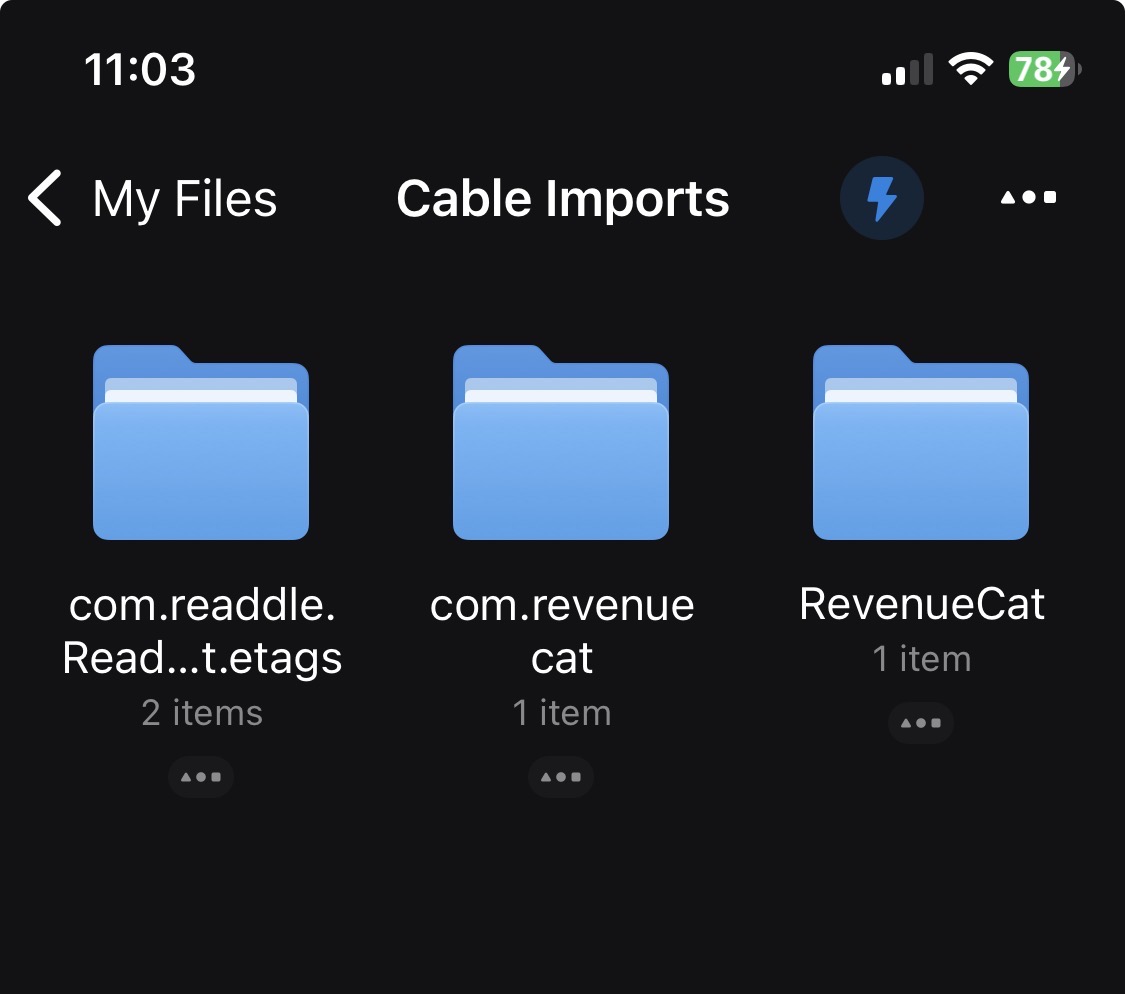The height and width of the screenshot is (994, 1125).
Task: Open the top-right more options menu
Action: [1028, 197]
